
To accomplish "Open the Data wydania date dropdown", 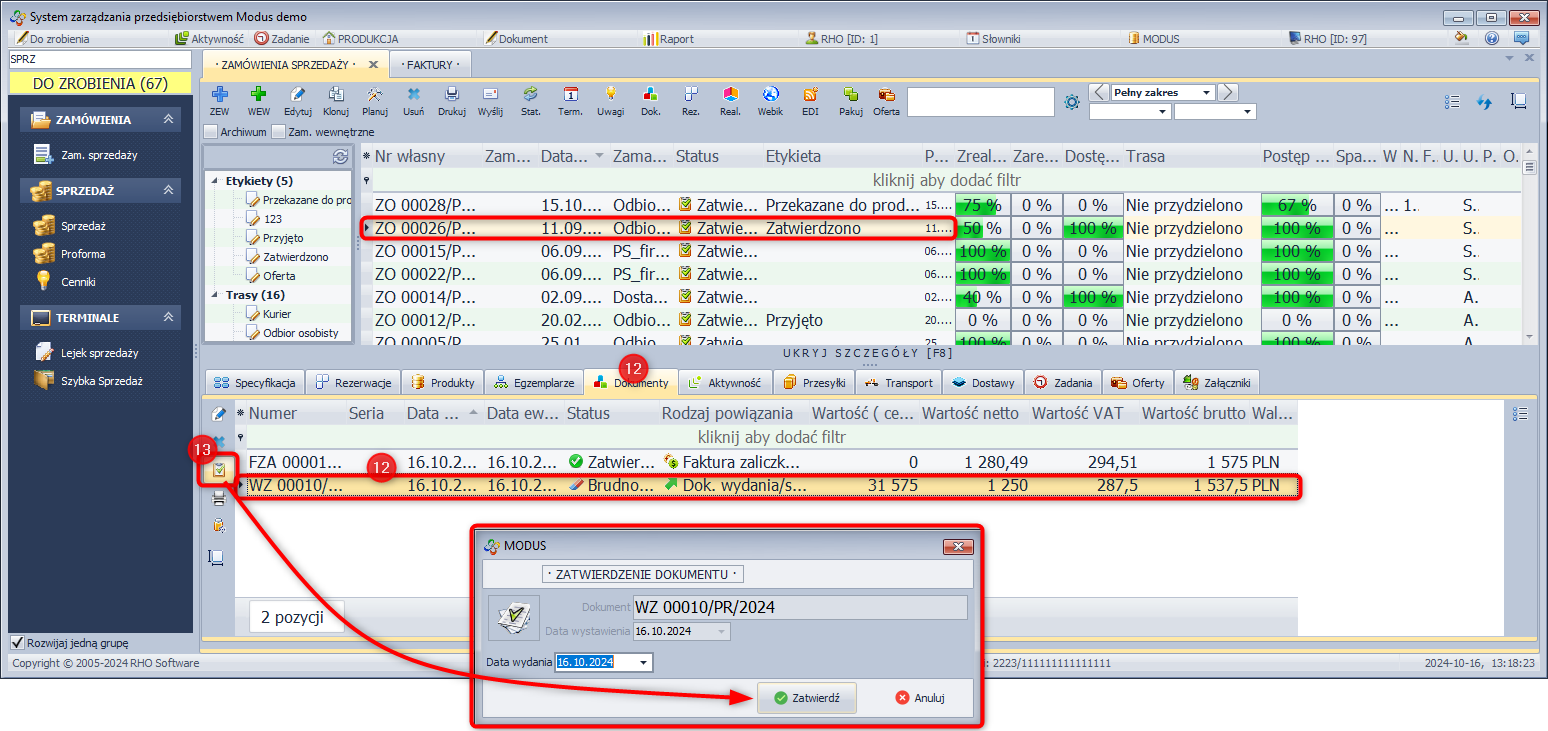I will 643,663.
